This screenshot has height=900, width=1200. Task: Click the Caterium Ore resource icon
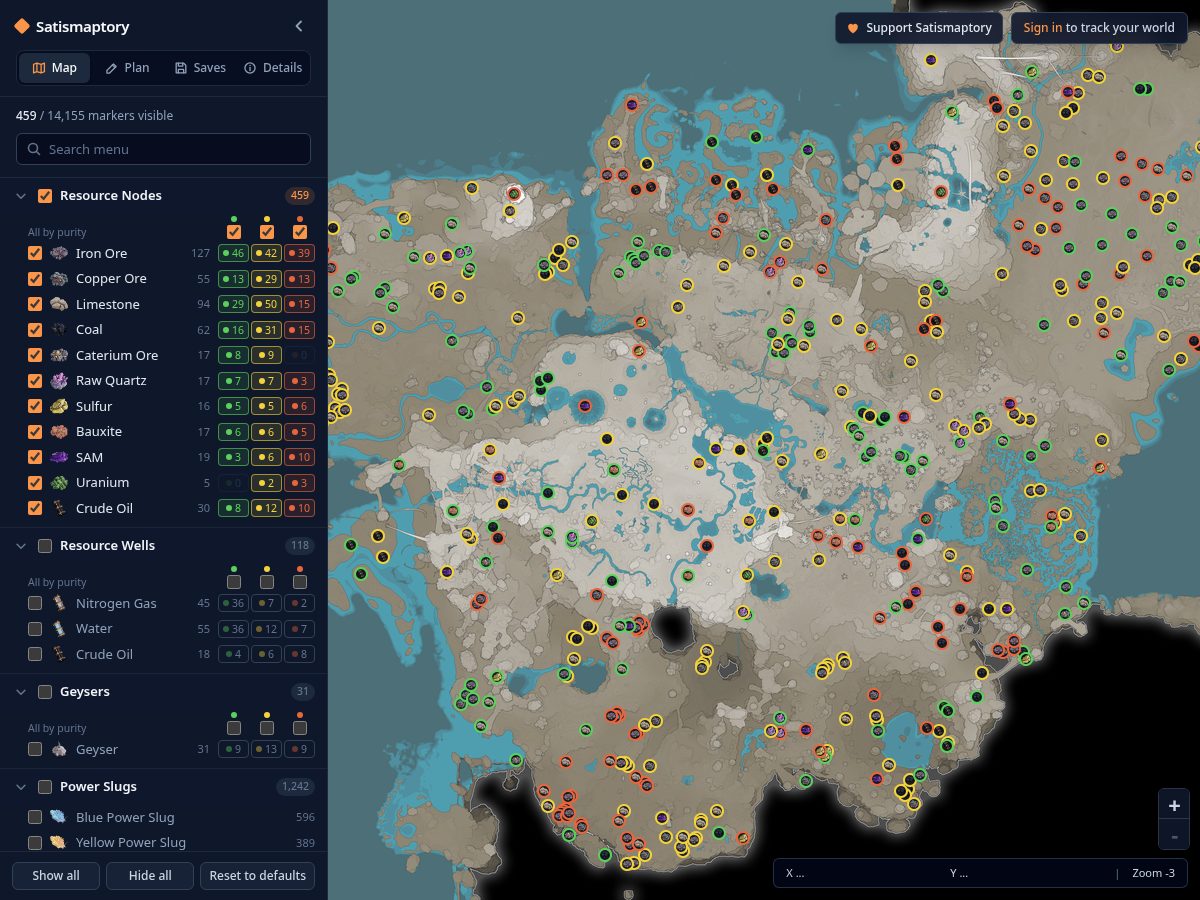click(59, 355)
